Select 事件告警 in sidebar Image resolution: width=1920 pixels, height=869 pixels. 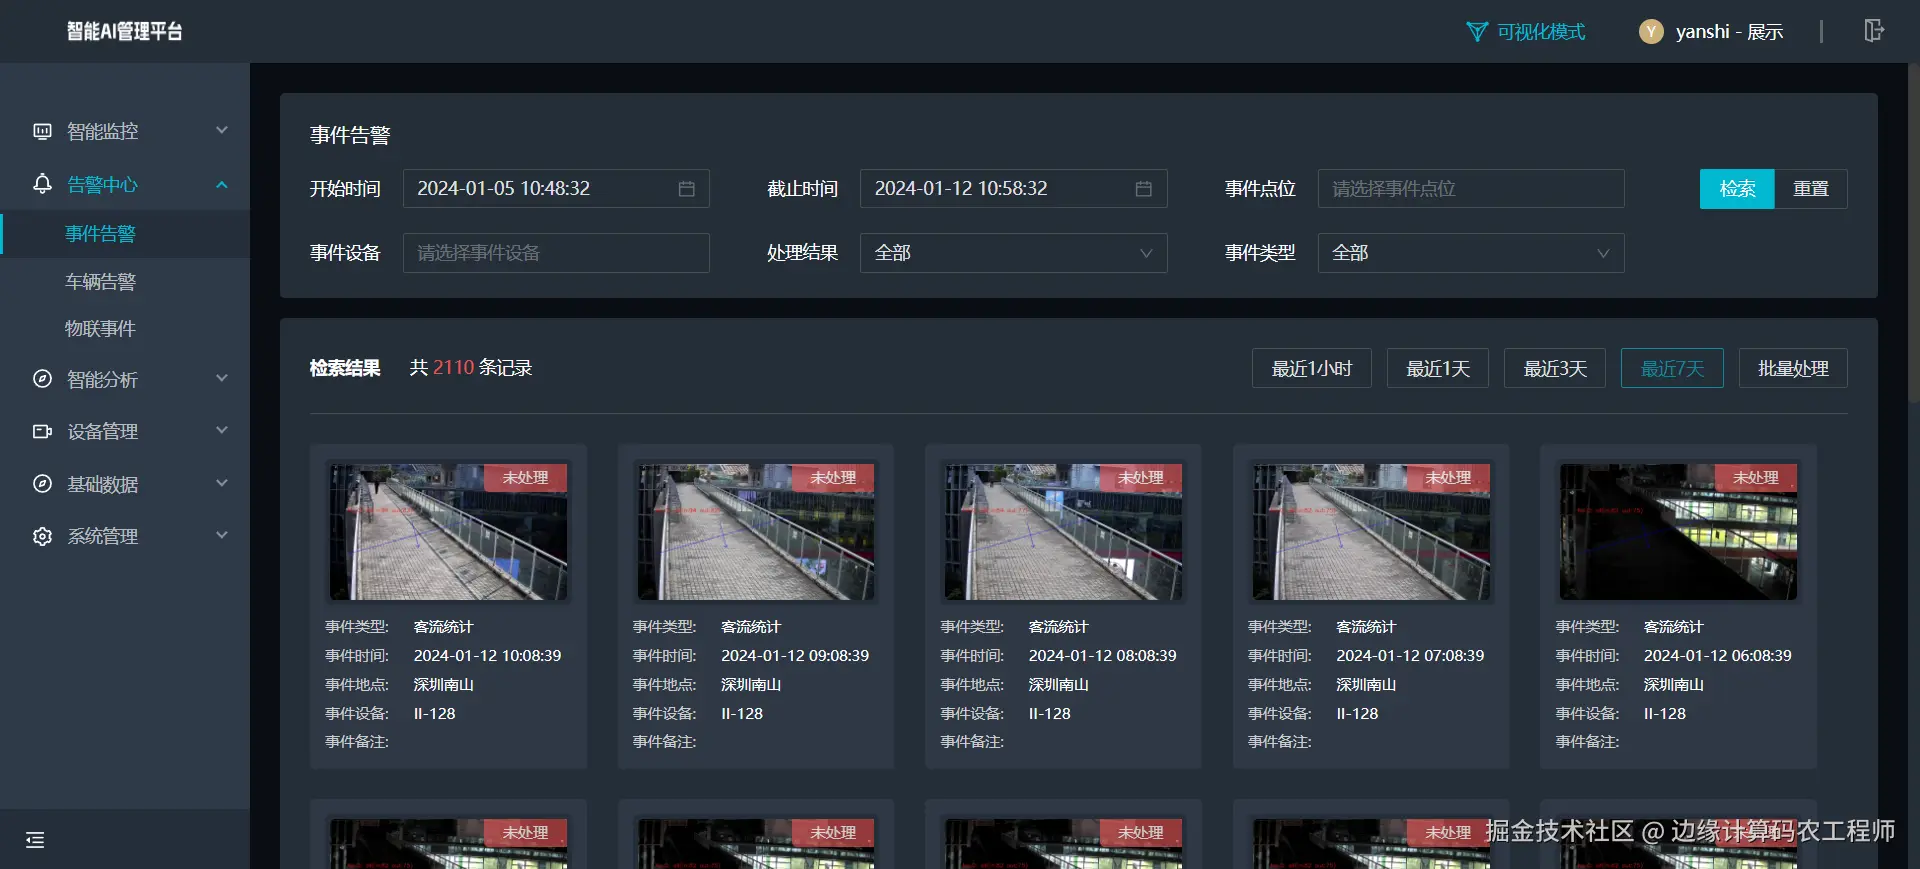(125, 234)
